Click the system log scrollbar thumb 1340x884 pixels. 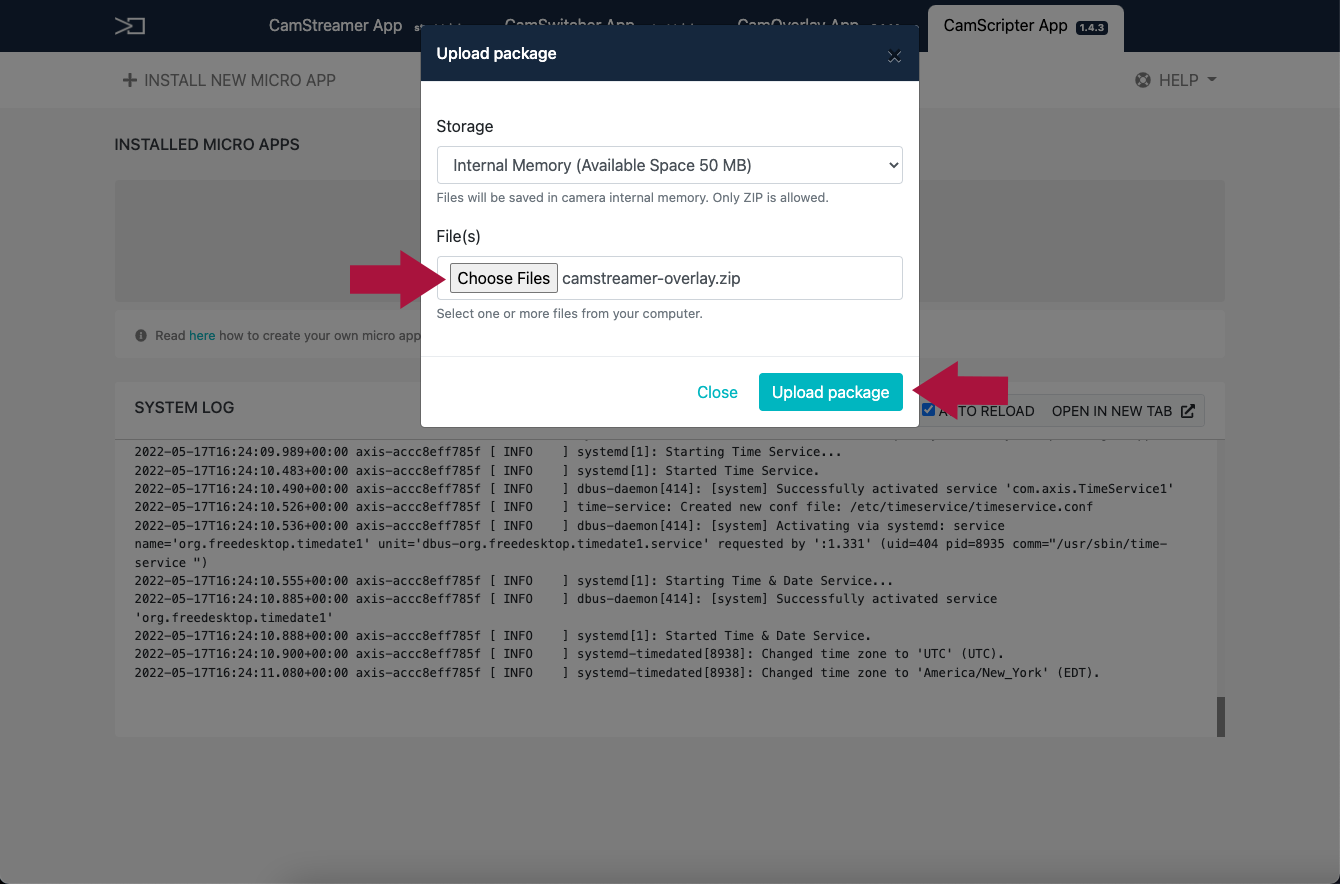[x=1220, y=717]
